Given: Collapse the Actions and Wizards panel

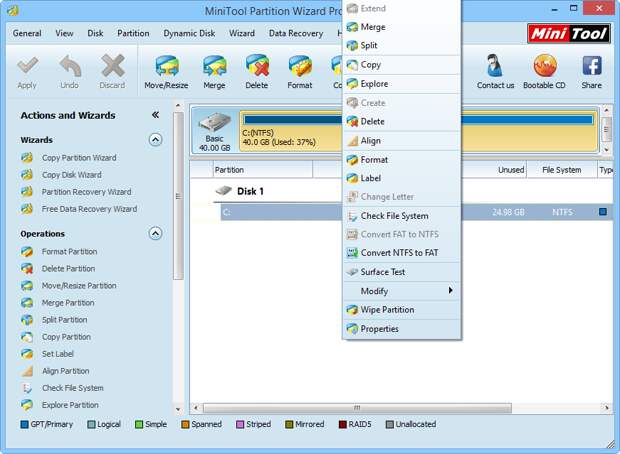Looking at the screenshot, I should [x=155, y=115].
